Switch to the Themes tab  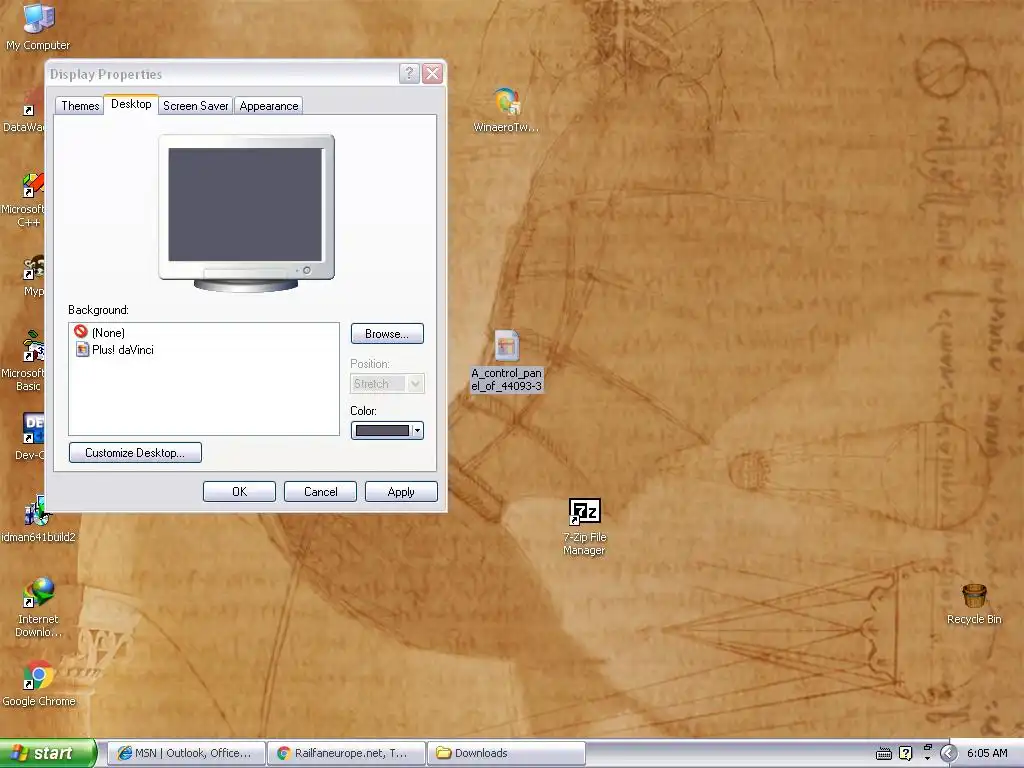tap(80, 106)
